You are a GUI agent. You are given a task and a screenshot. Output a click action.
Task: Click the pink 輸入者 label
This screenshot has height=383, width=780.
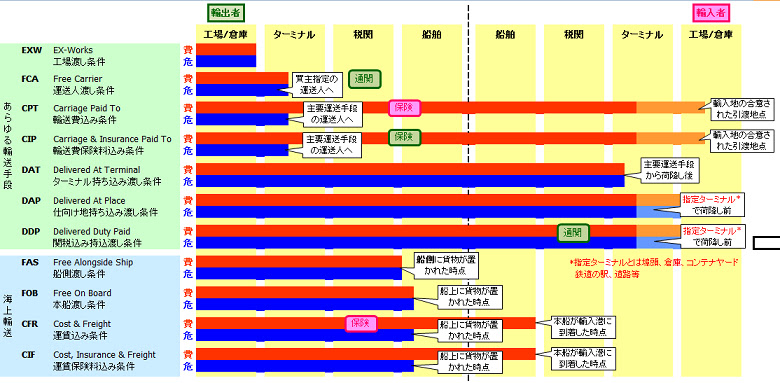coord(711,13)
